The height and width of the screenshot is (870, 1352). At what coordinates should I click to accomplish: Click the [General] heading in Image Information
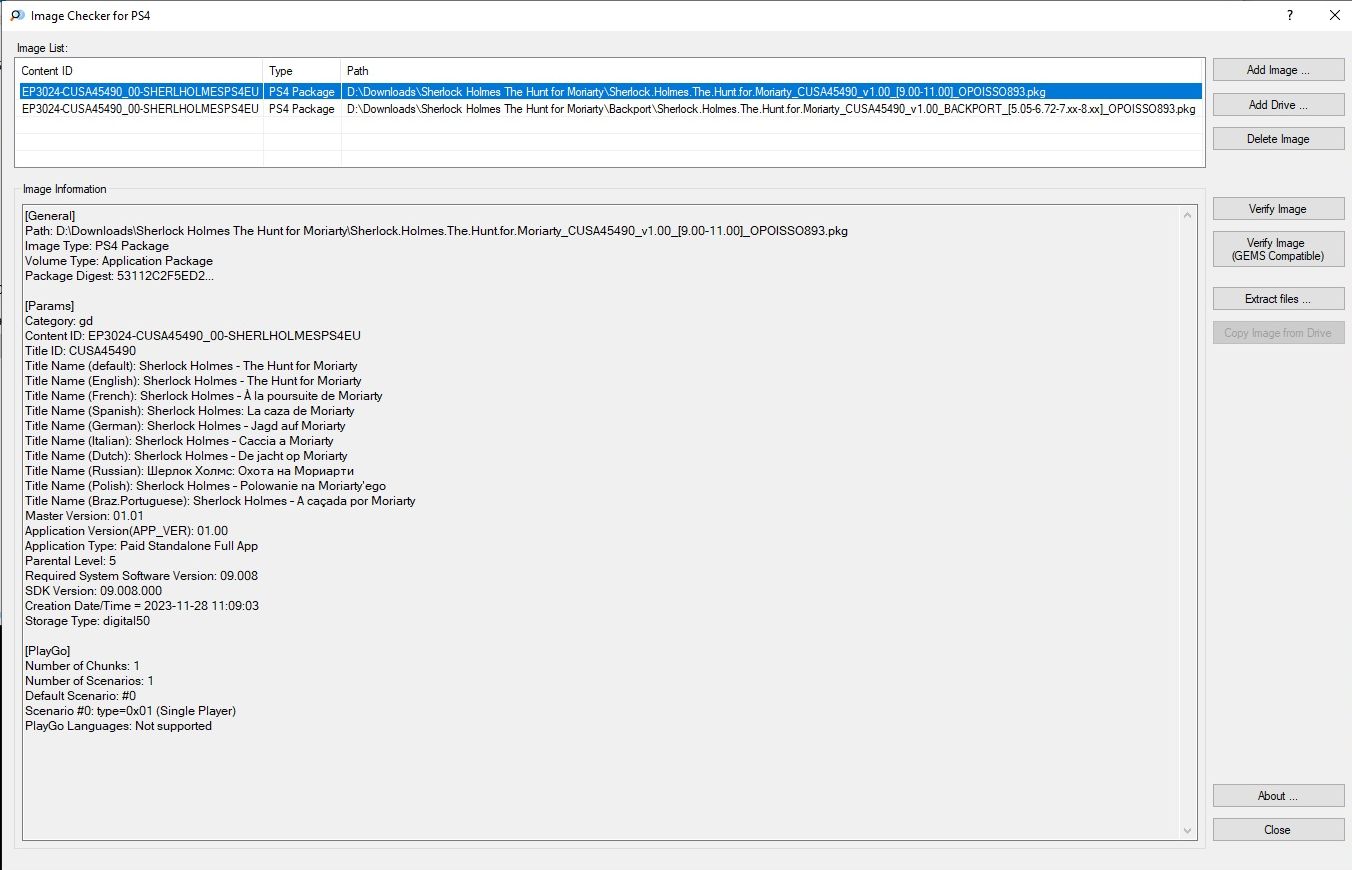click(x=50, y=216)
